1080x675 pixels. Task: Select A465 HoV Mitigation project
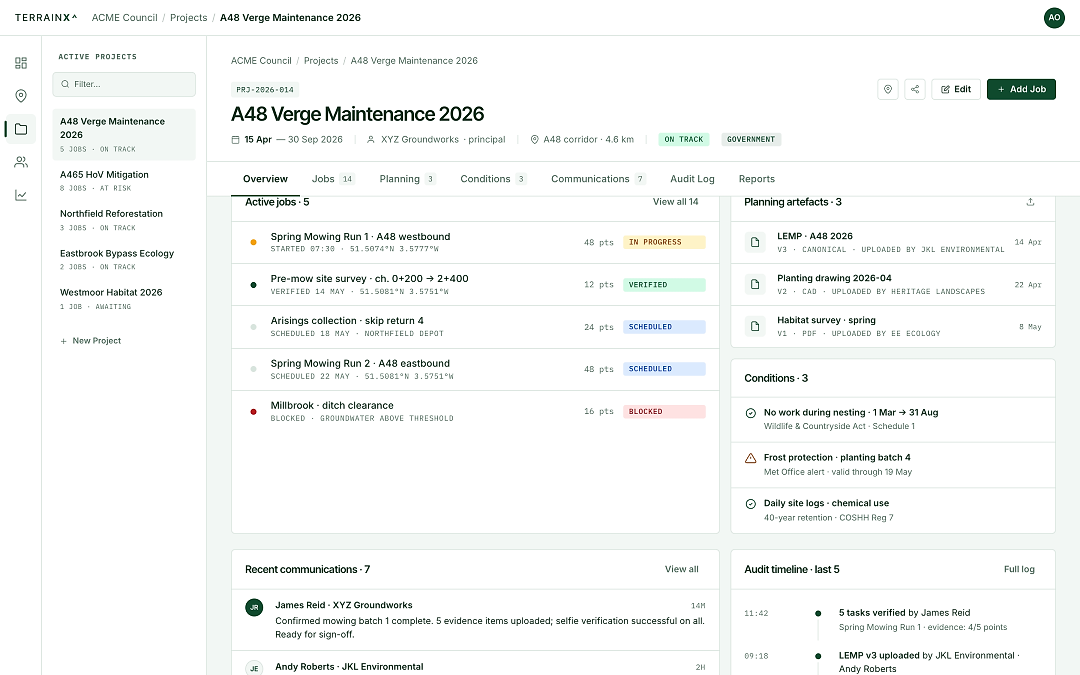[124, 180]
